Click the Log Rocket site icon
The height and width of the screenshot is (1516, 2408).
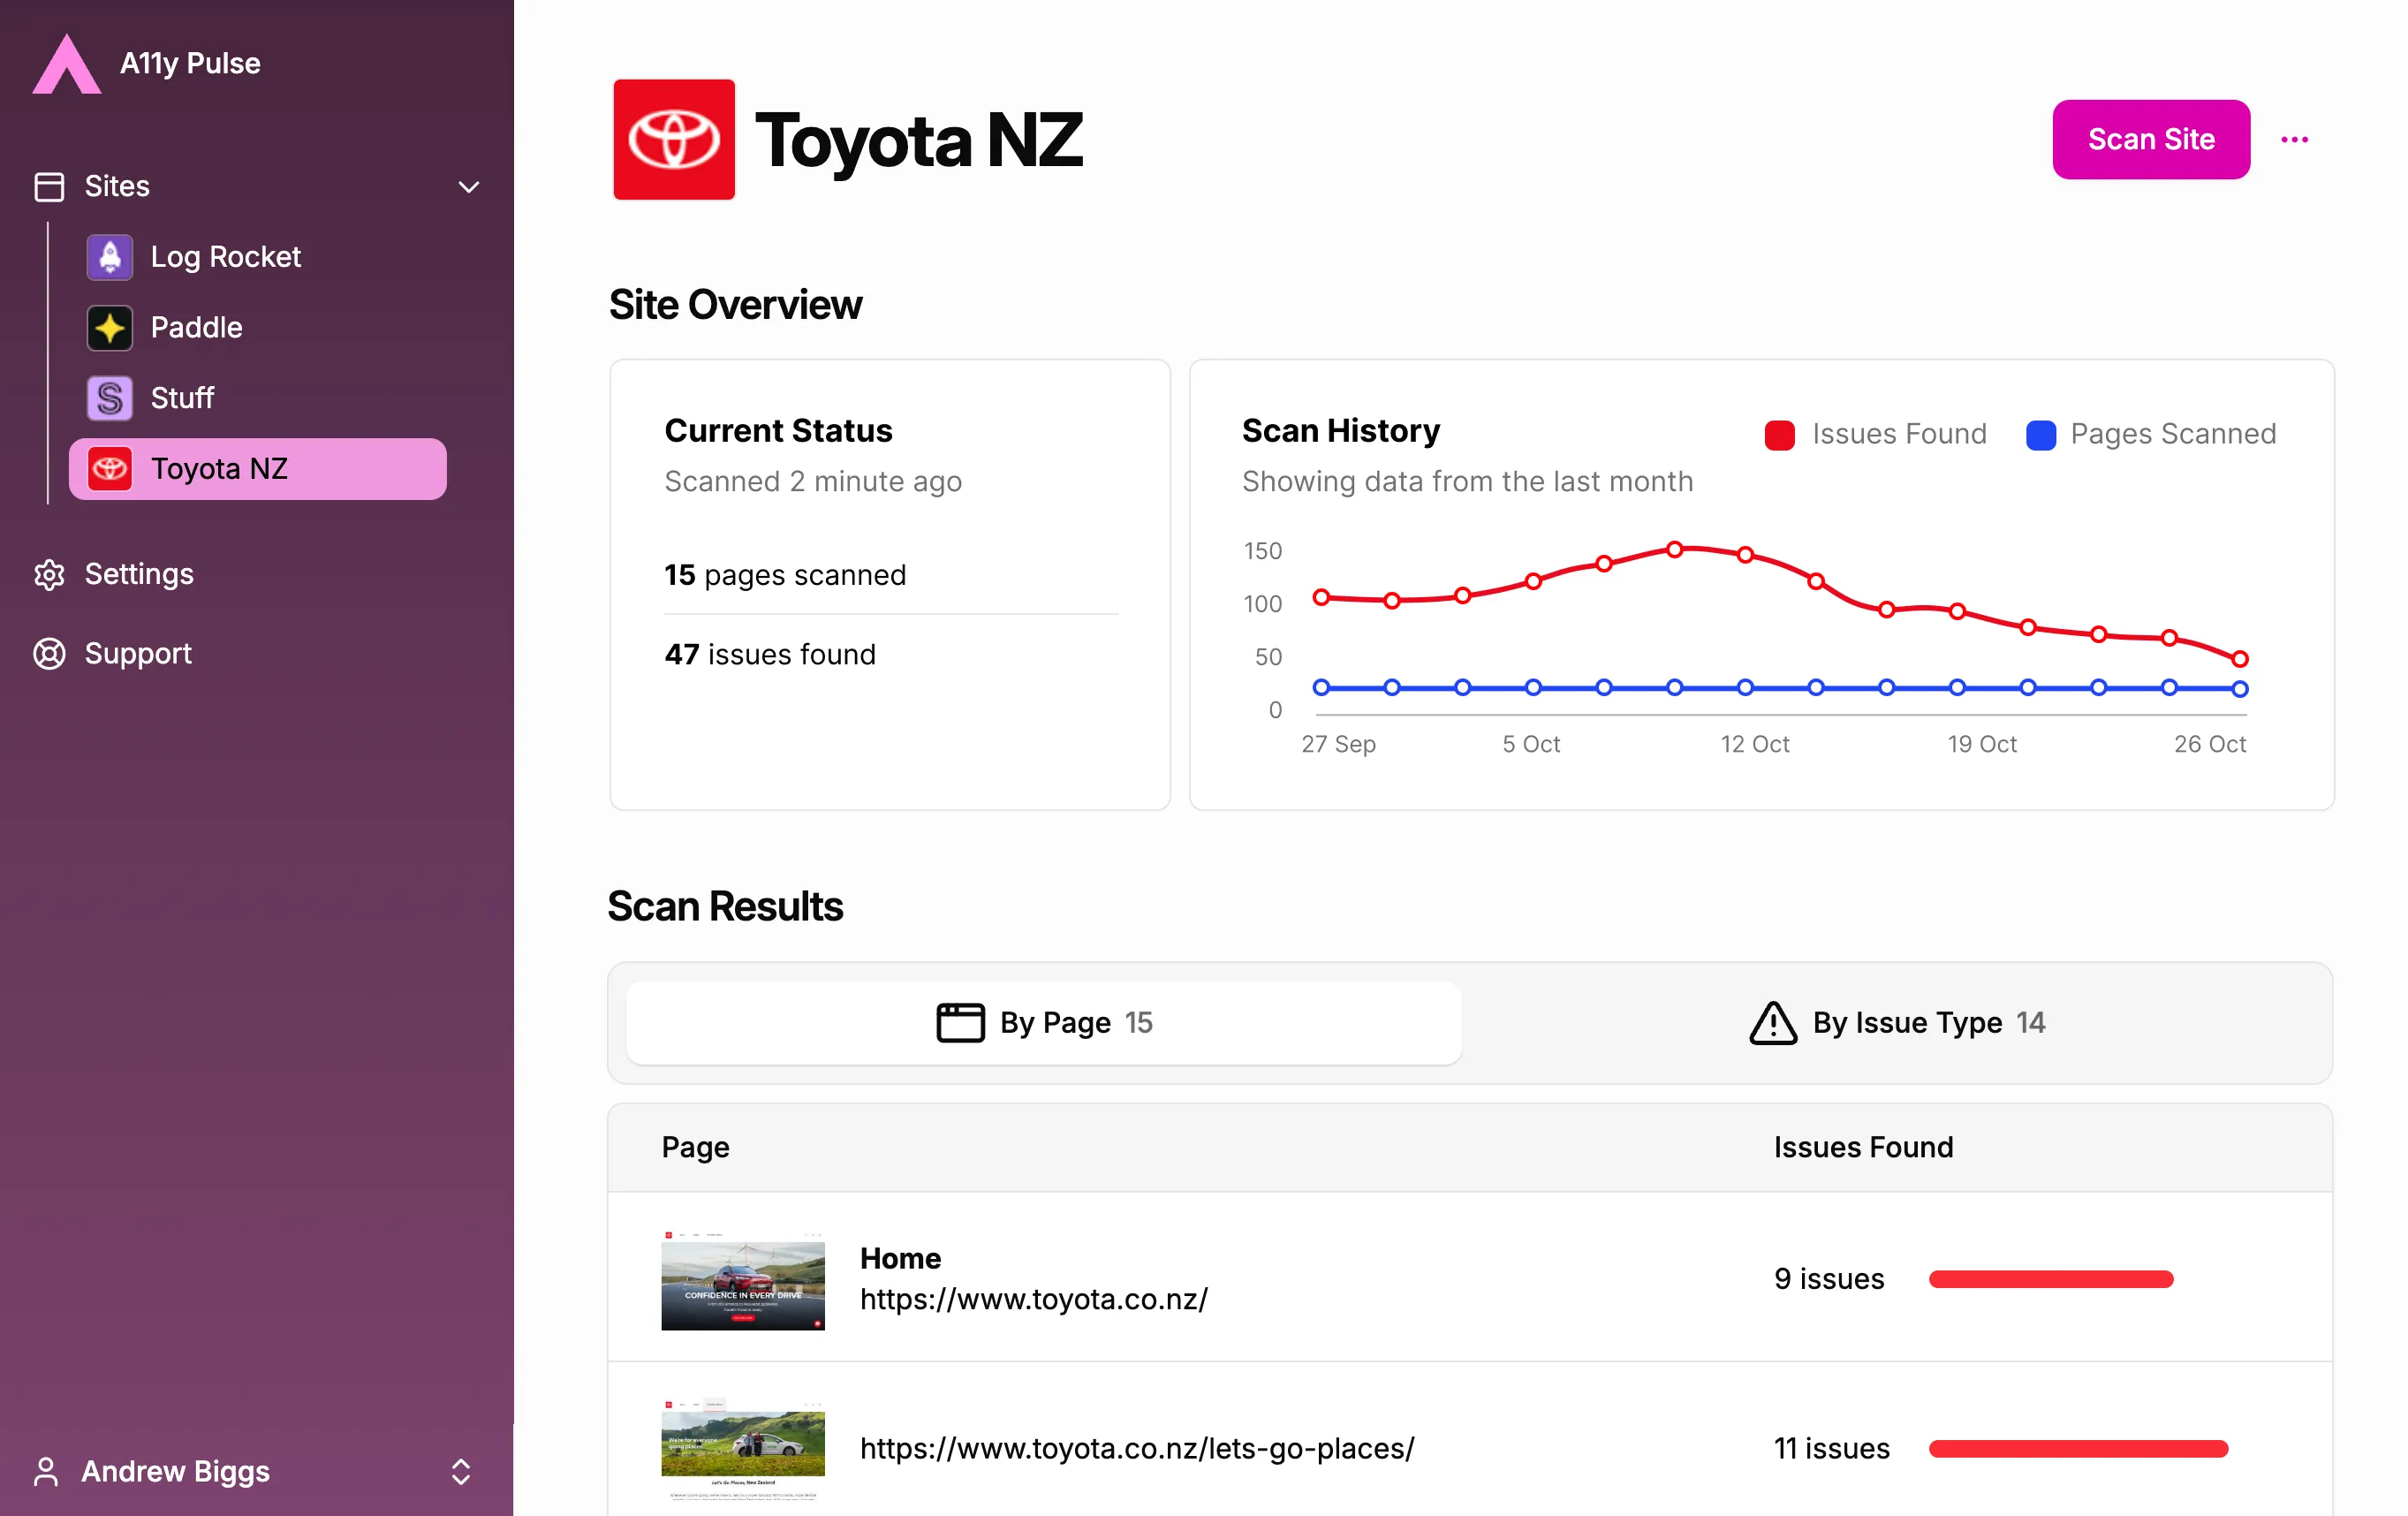(x=109, y=257)
